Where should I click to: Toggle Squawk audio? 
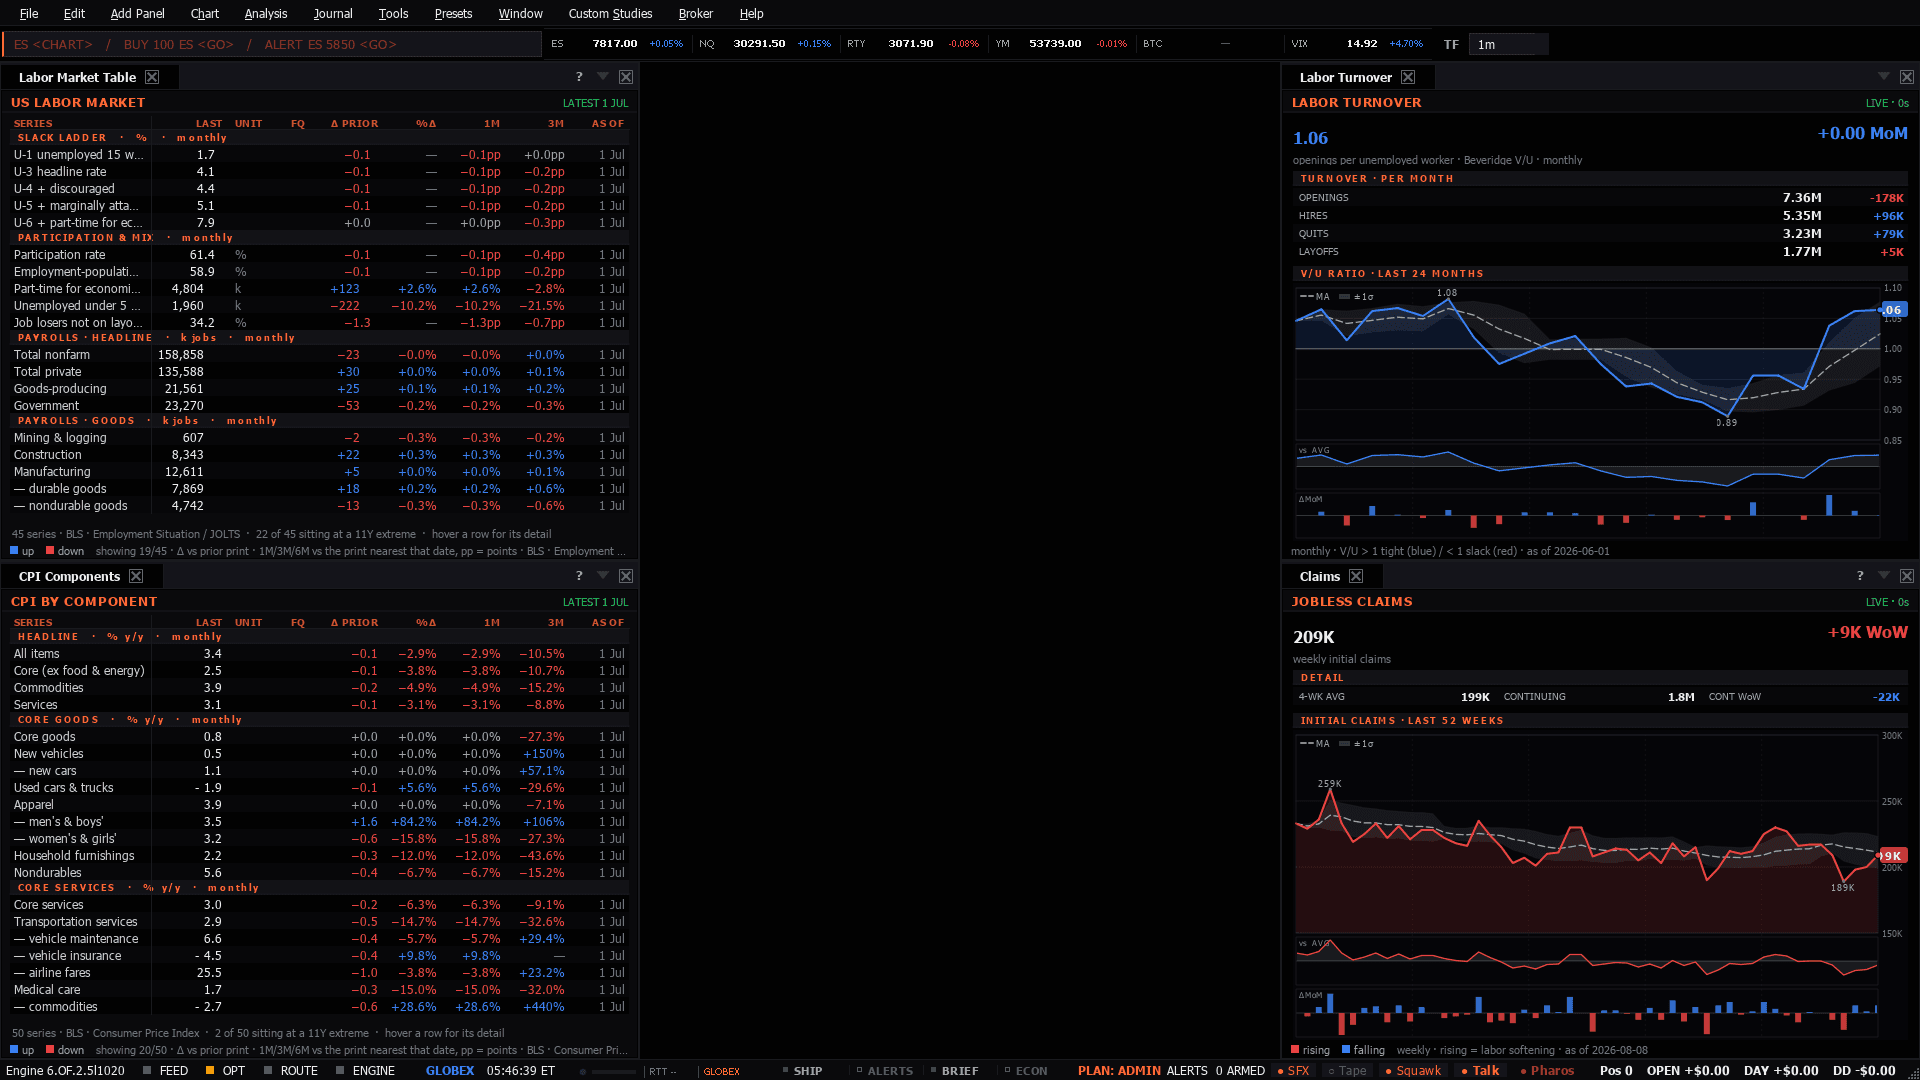tap(1413, 1071)
